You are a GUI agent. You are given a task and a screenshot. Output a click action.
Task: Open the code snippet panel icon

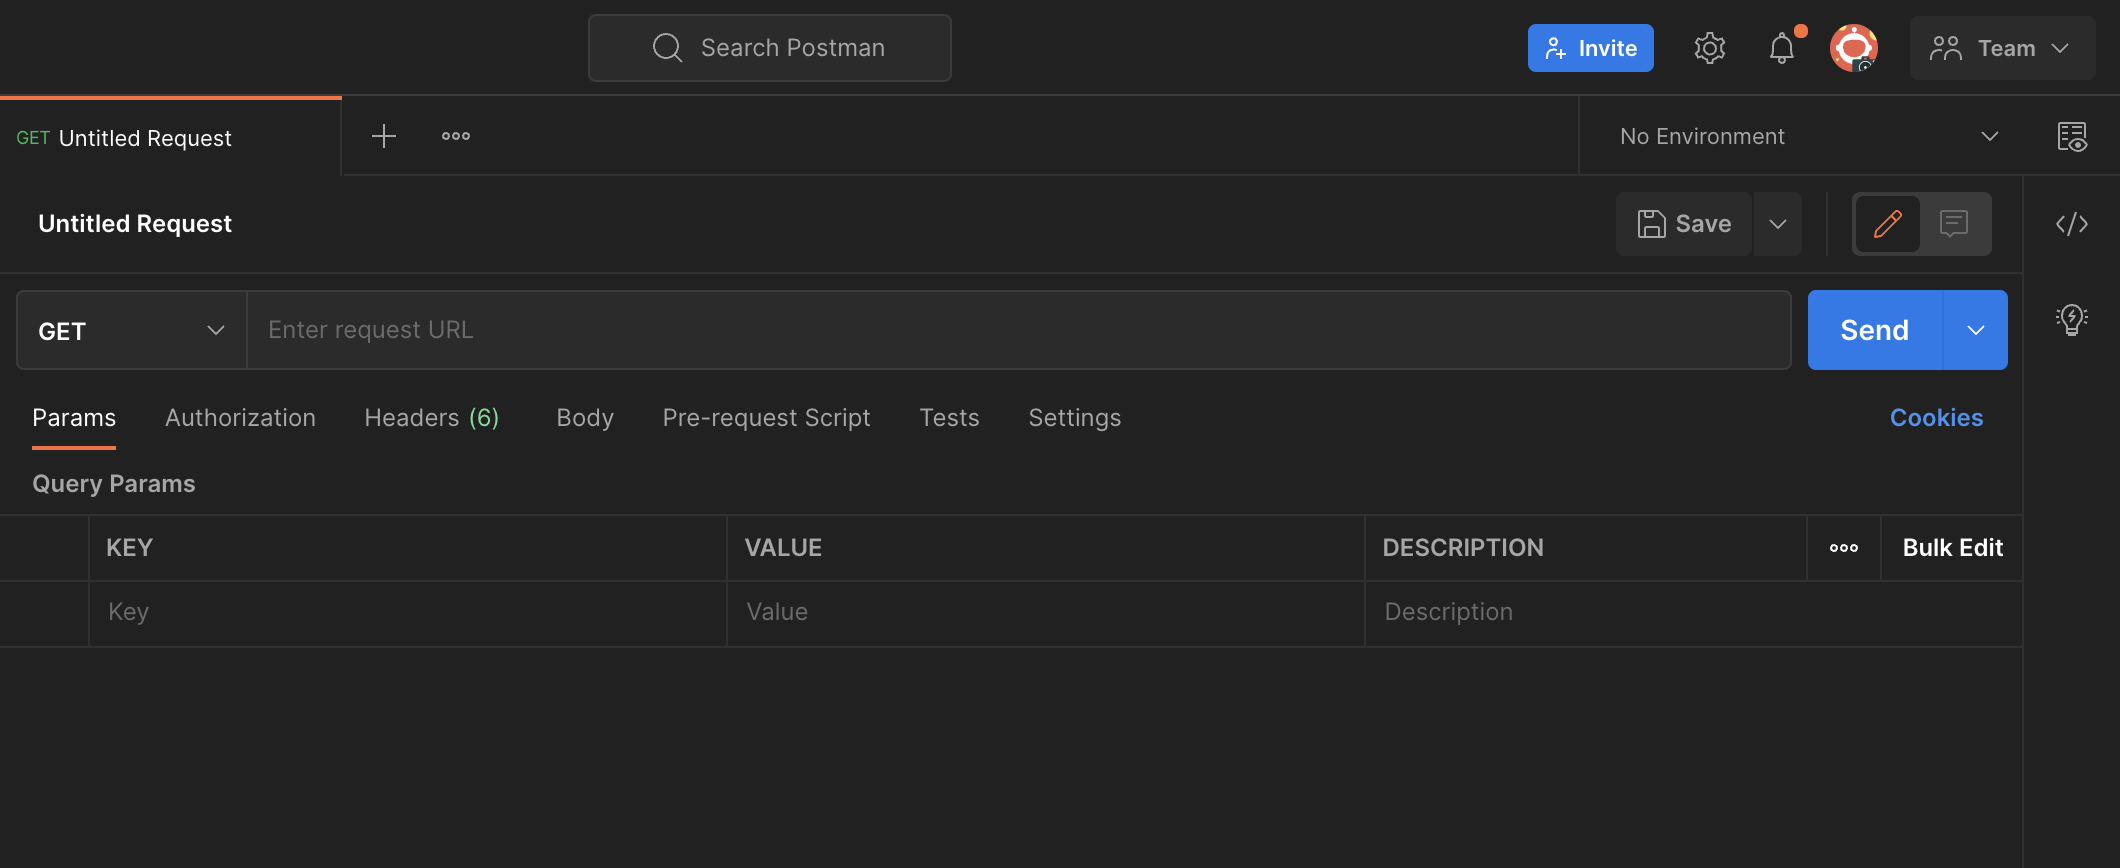[2071, 224]
